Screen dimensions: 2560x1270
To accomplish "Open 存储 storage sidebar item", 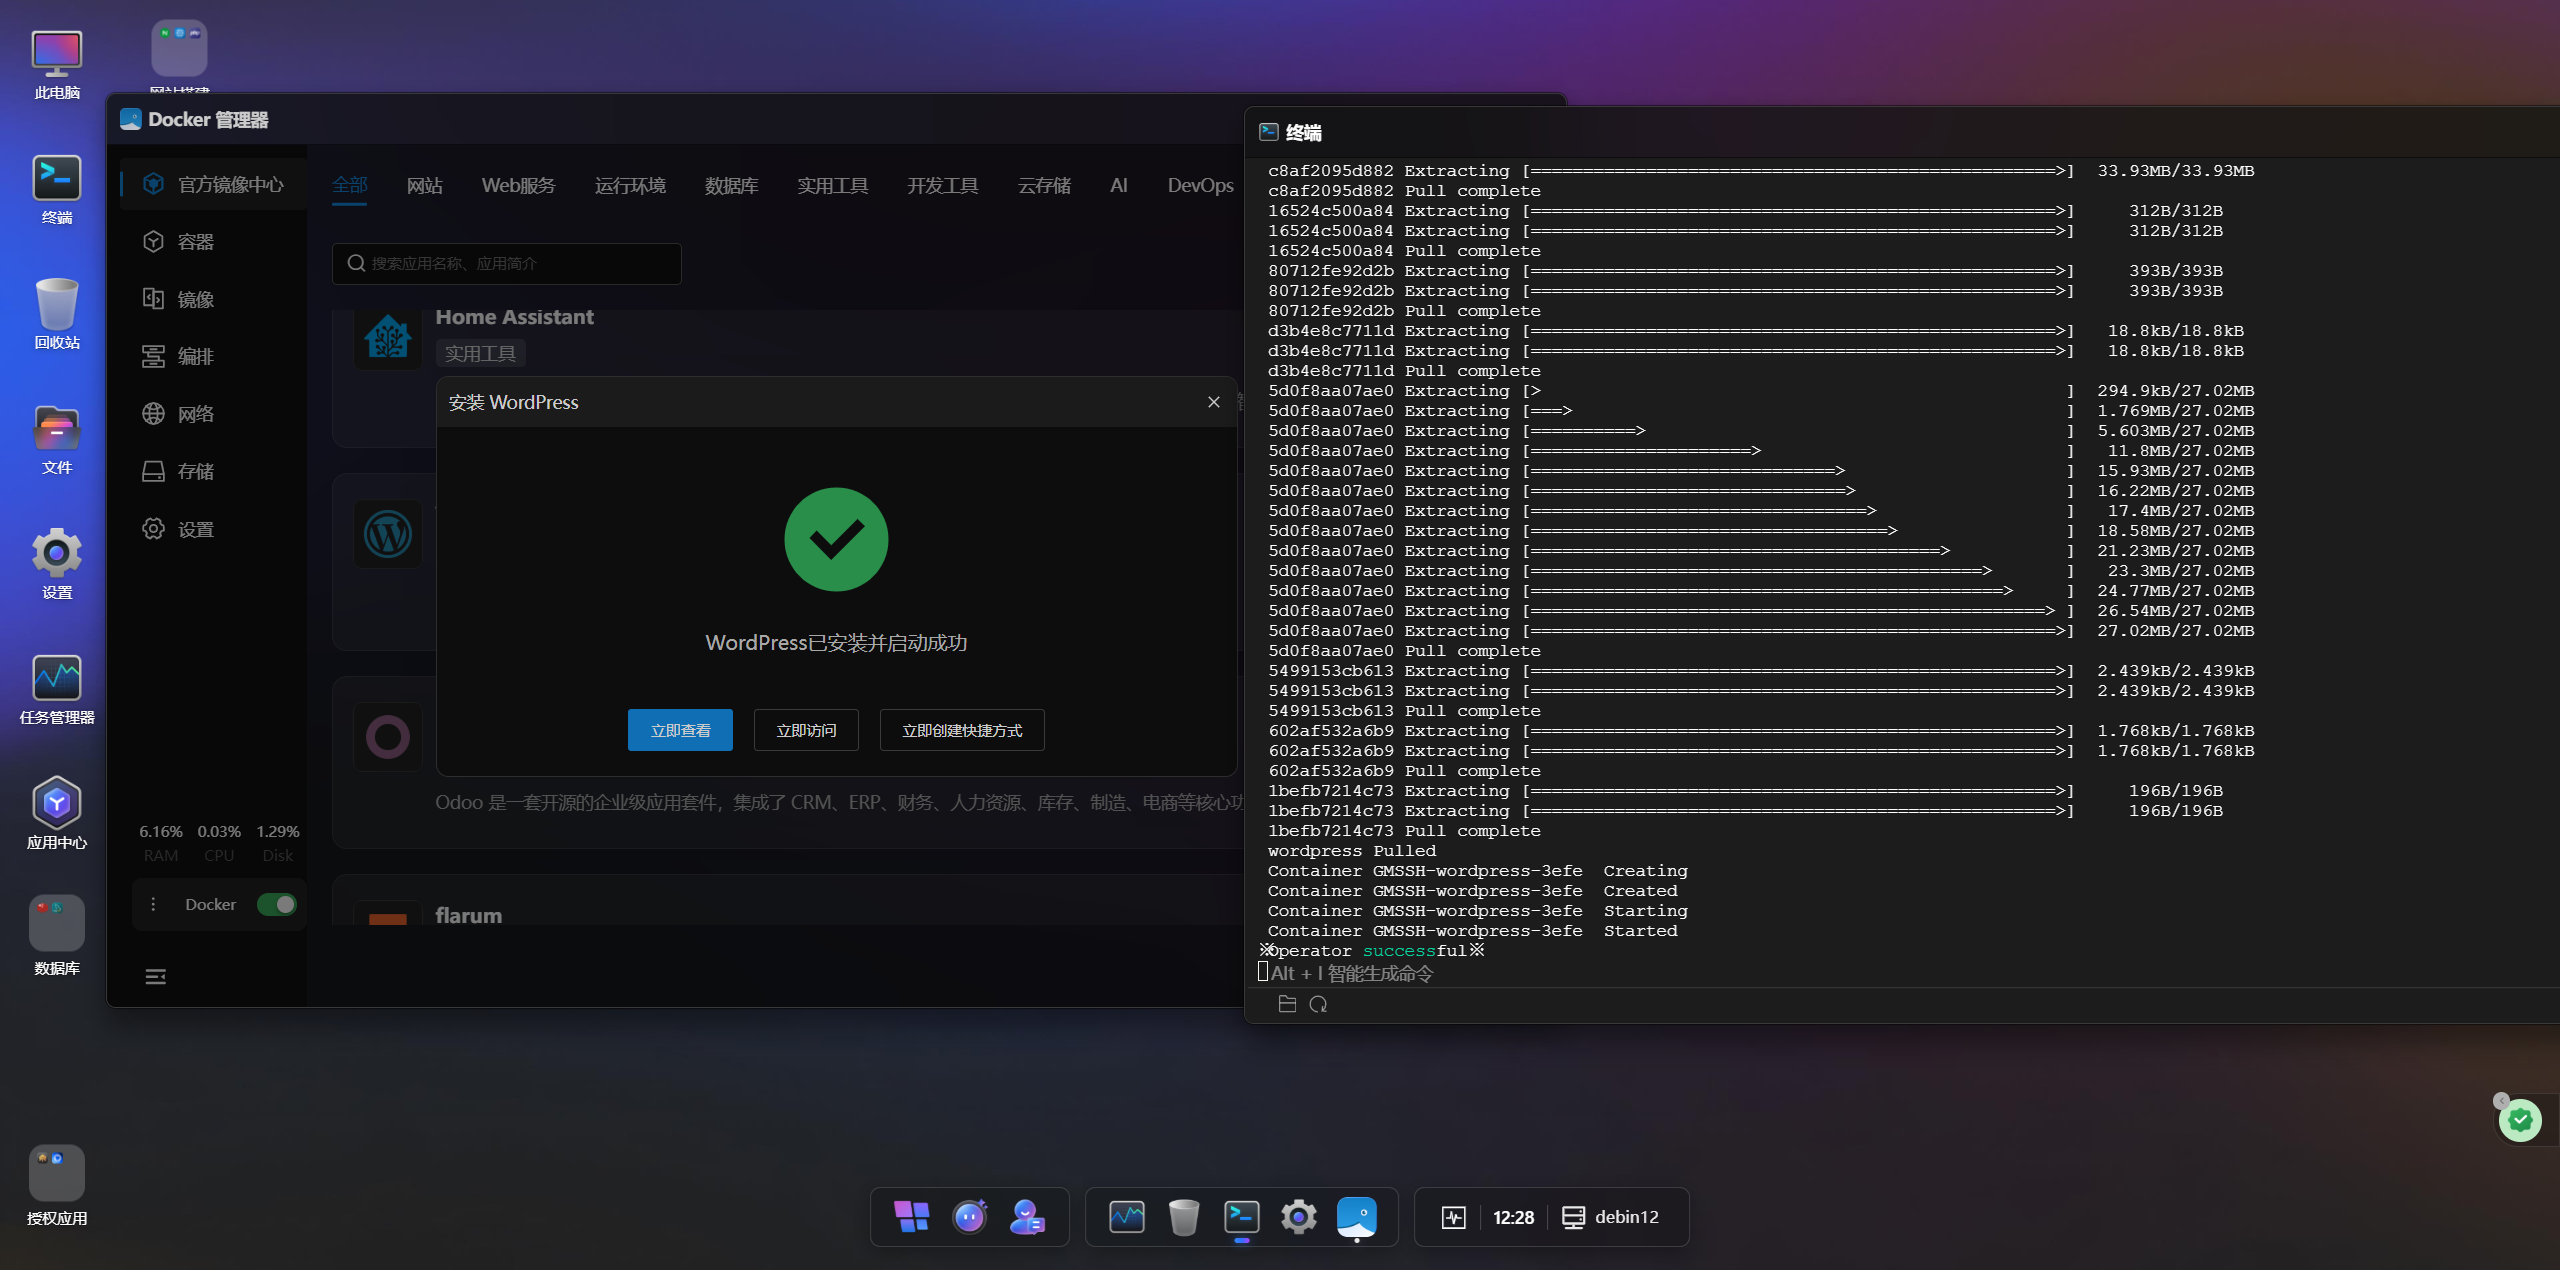I will (x=195, y=472).
